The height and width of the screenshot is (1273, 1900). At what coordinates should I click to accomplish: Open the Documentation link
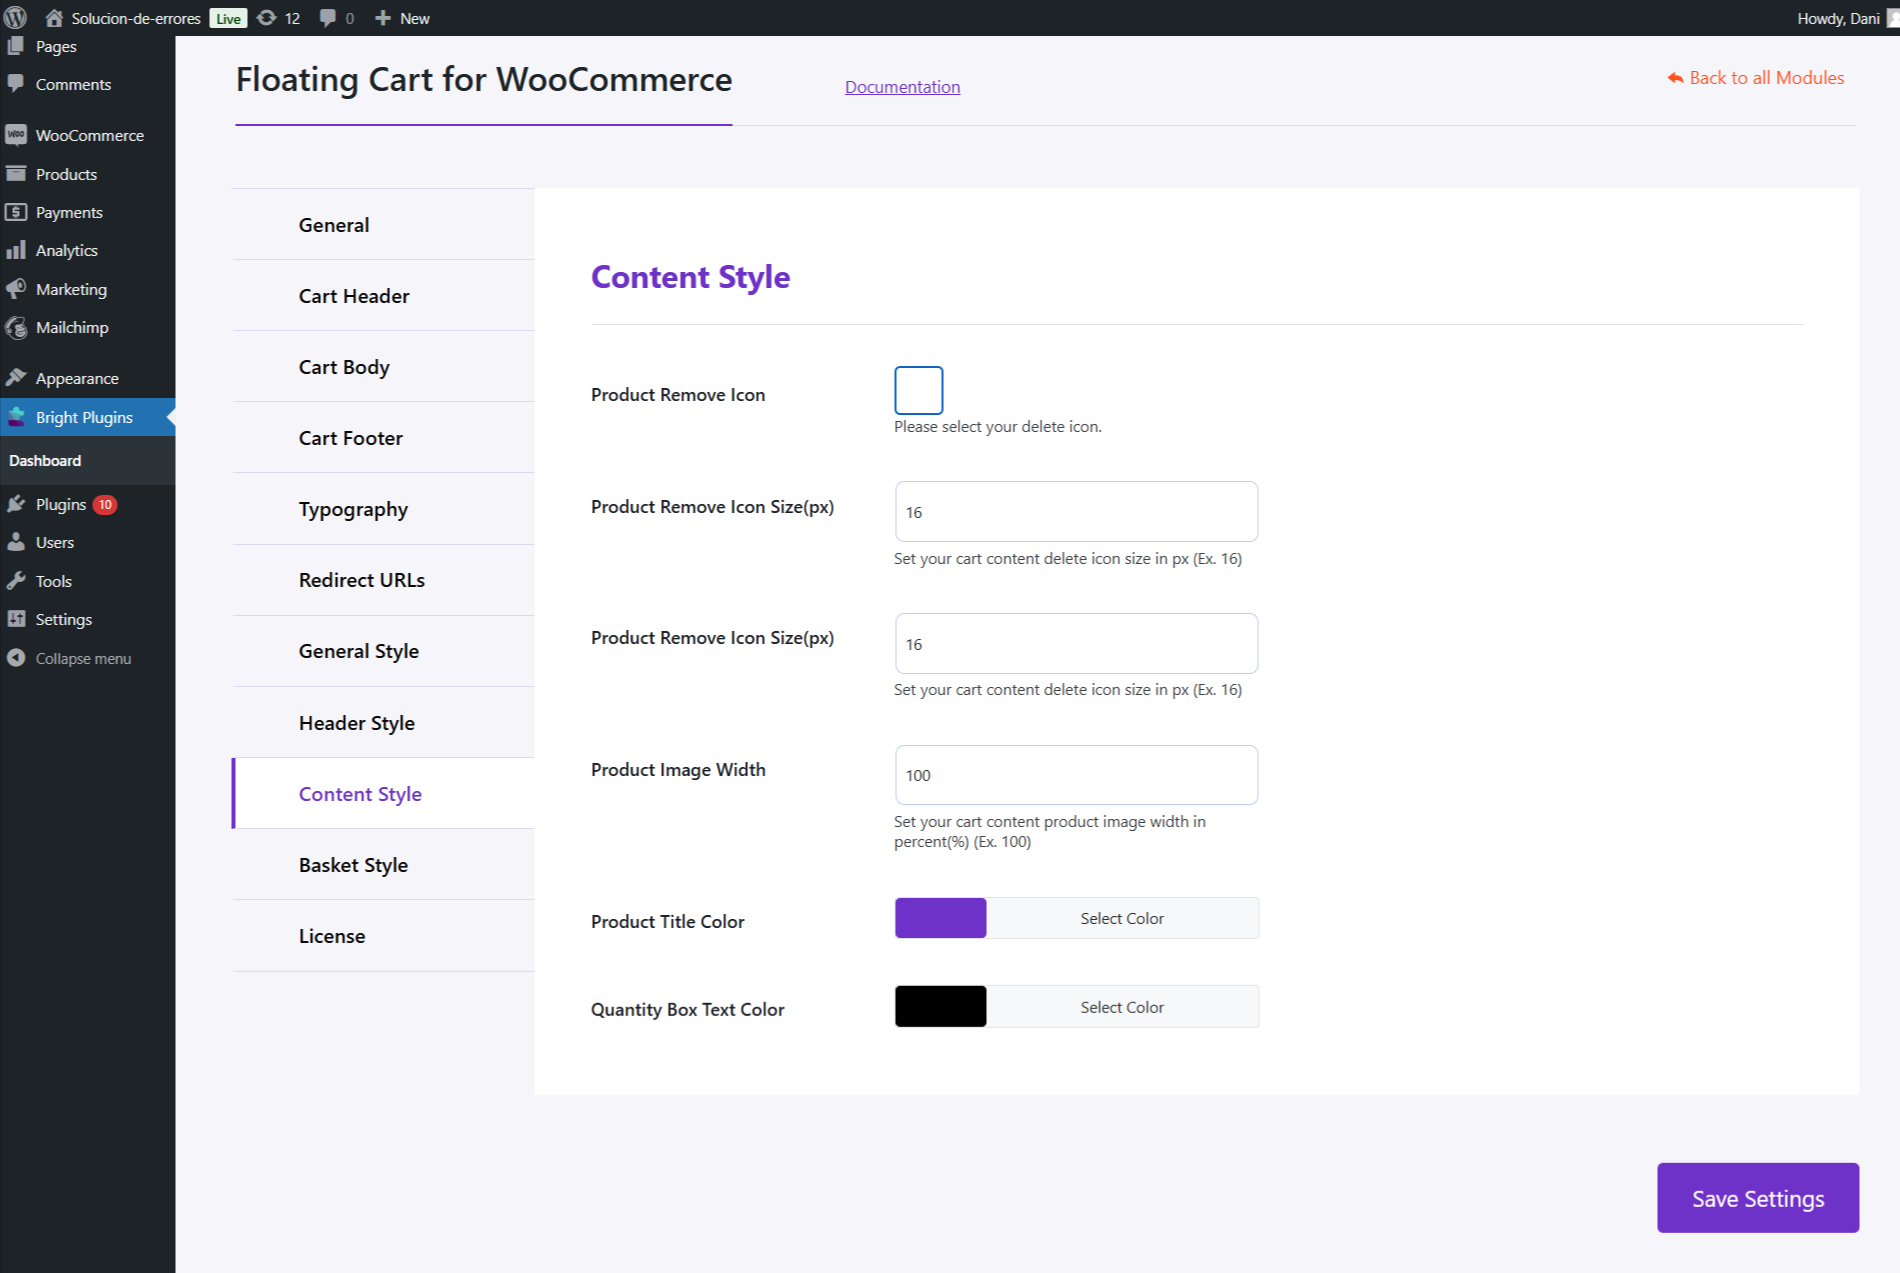(902, 87)
